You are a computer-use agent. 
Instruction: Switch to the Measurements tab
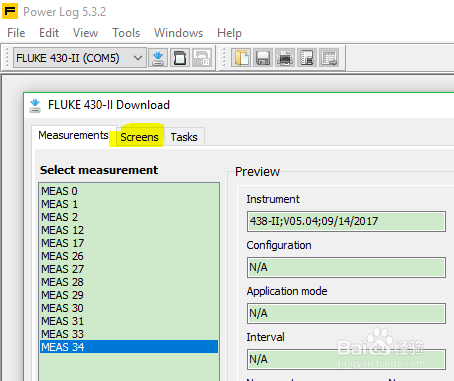[73, 135]
